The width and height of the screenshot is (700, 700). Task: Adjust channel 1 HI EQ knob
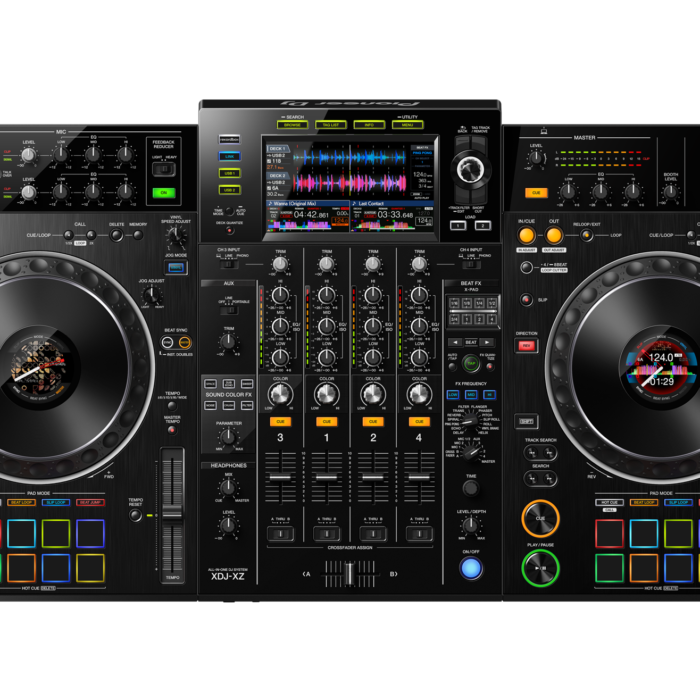[326, 295]
